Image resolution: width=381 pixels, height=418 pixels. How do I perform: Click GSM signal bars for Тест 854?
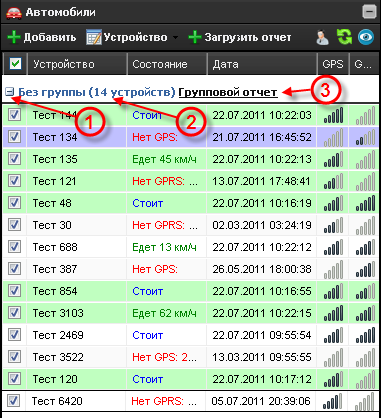tap(365, 292)
